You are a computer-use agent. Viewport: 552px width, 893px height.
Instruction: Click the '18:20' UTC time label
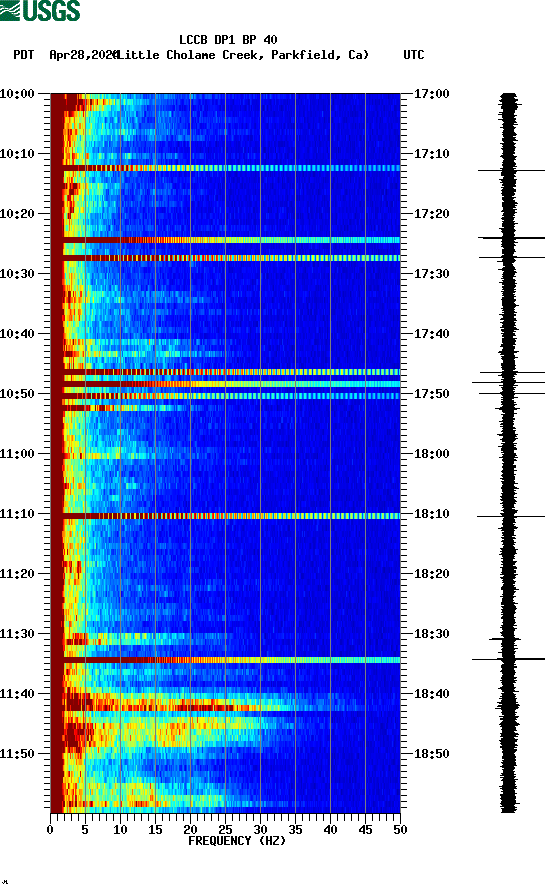431,574
